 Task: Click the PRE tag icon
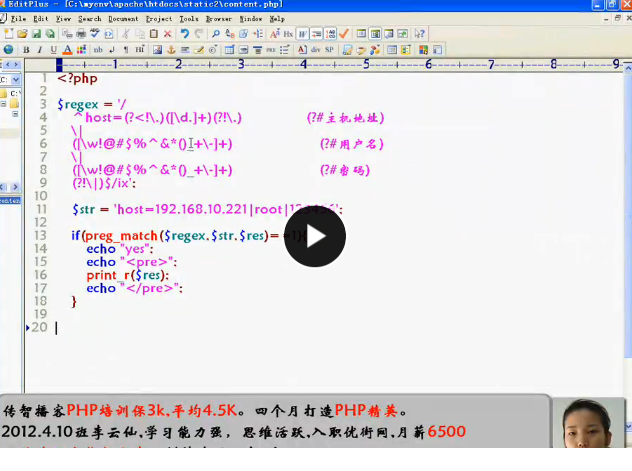click(x=271, y=50)
